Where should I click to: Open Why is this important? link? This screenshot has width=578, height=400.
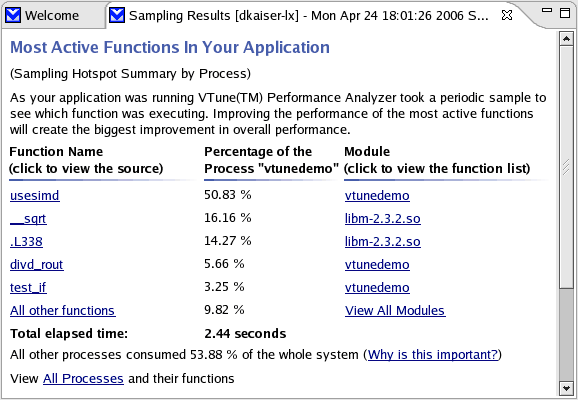pos(433,355)
